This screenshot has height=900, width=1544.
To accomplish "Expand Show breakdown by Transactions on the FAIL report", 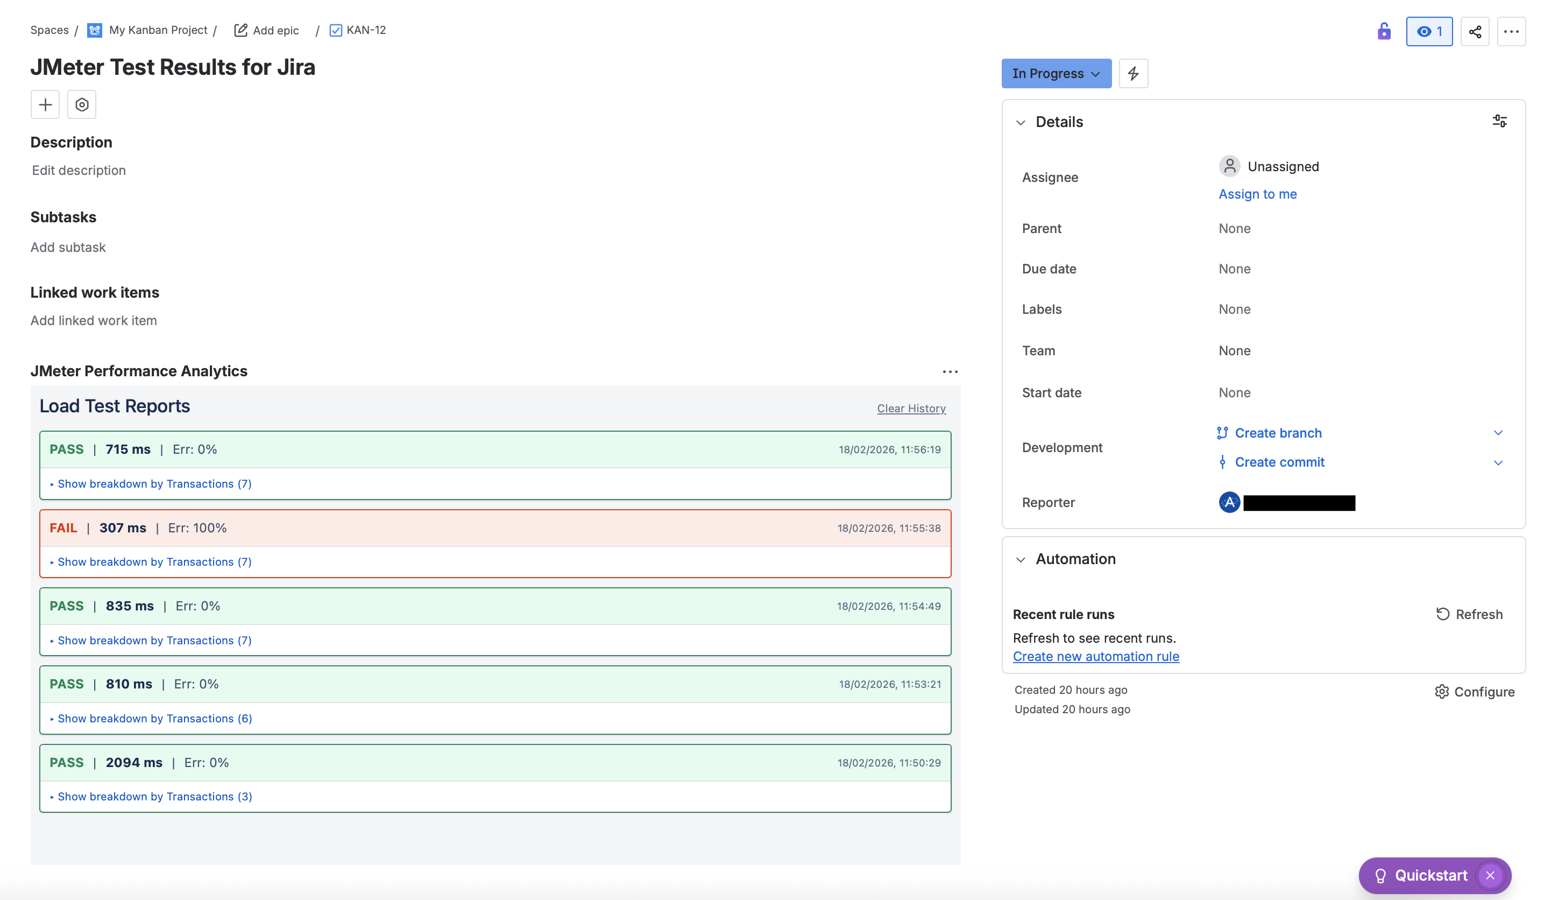I will point(151,561).
